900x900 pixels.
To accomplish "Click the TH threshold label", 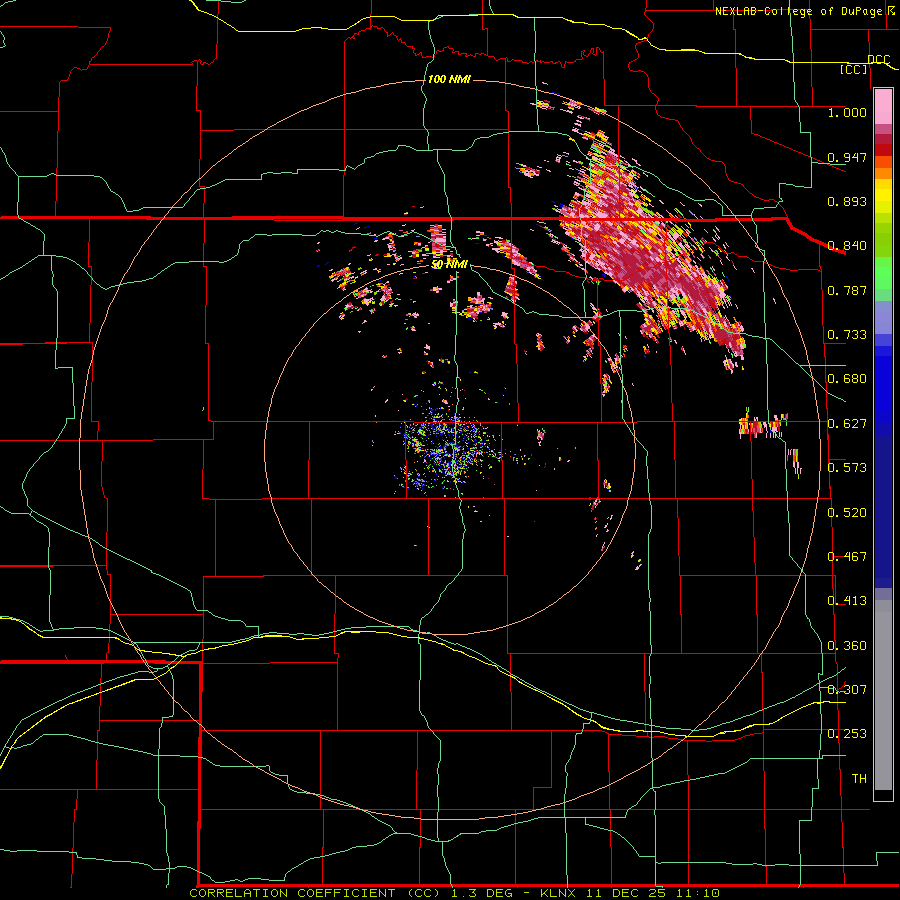I will 859,779.
